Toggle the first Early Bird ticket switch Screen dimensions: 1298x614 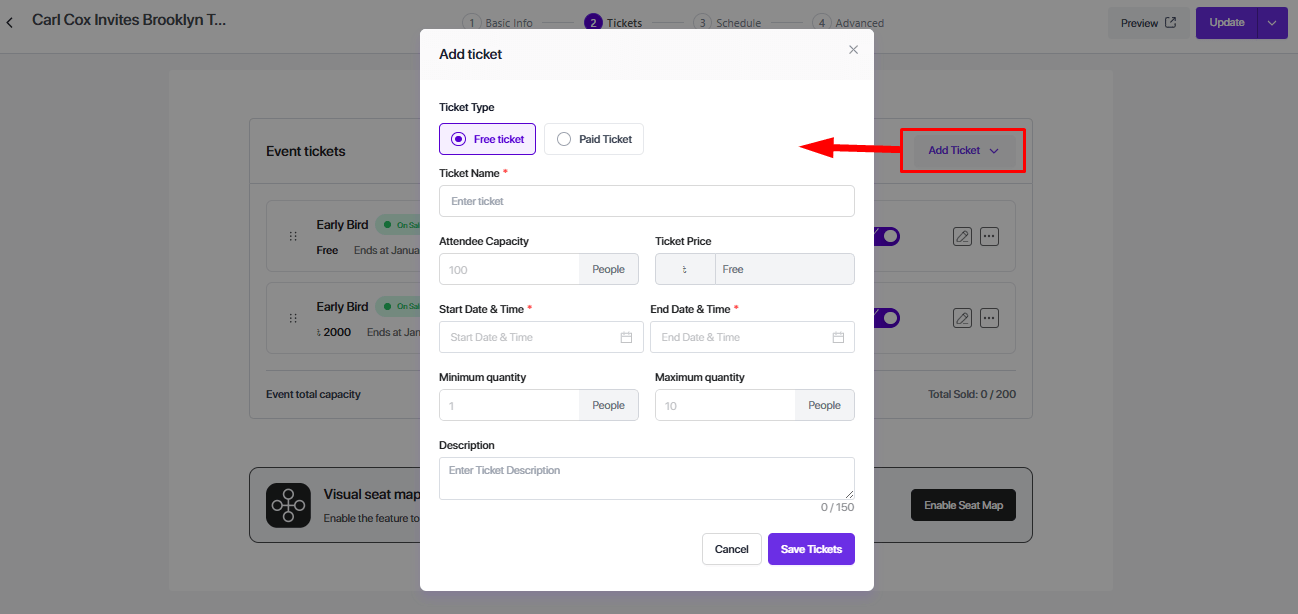click(888, 237)
